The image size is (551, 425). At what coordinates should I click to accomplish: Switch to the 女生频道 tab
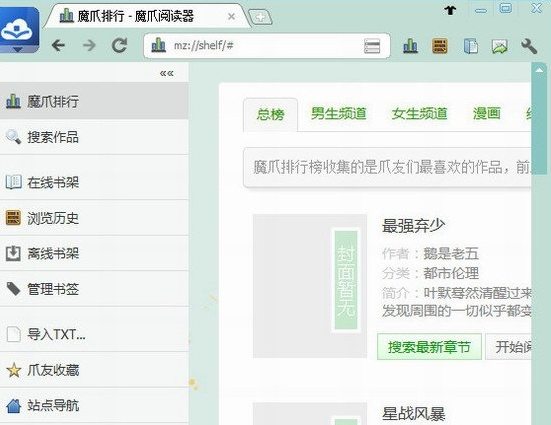[419, 114]
